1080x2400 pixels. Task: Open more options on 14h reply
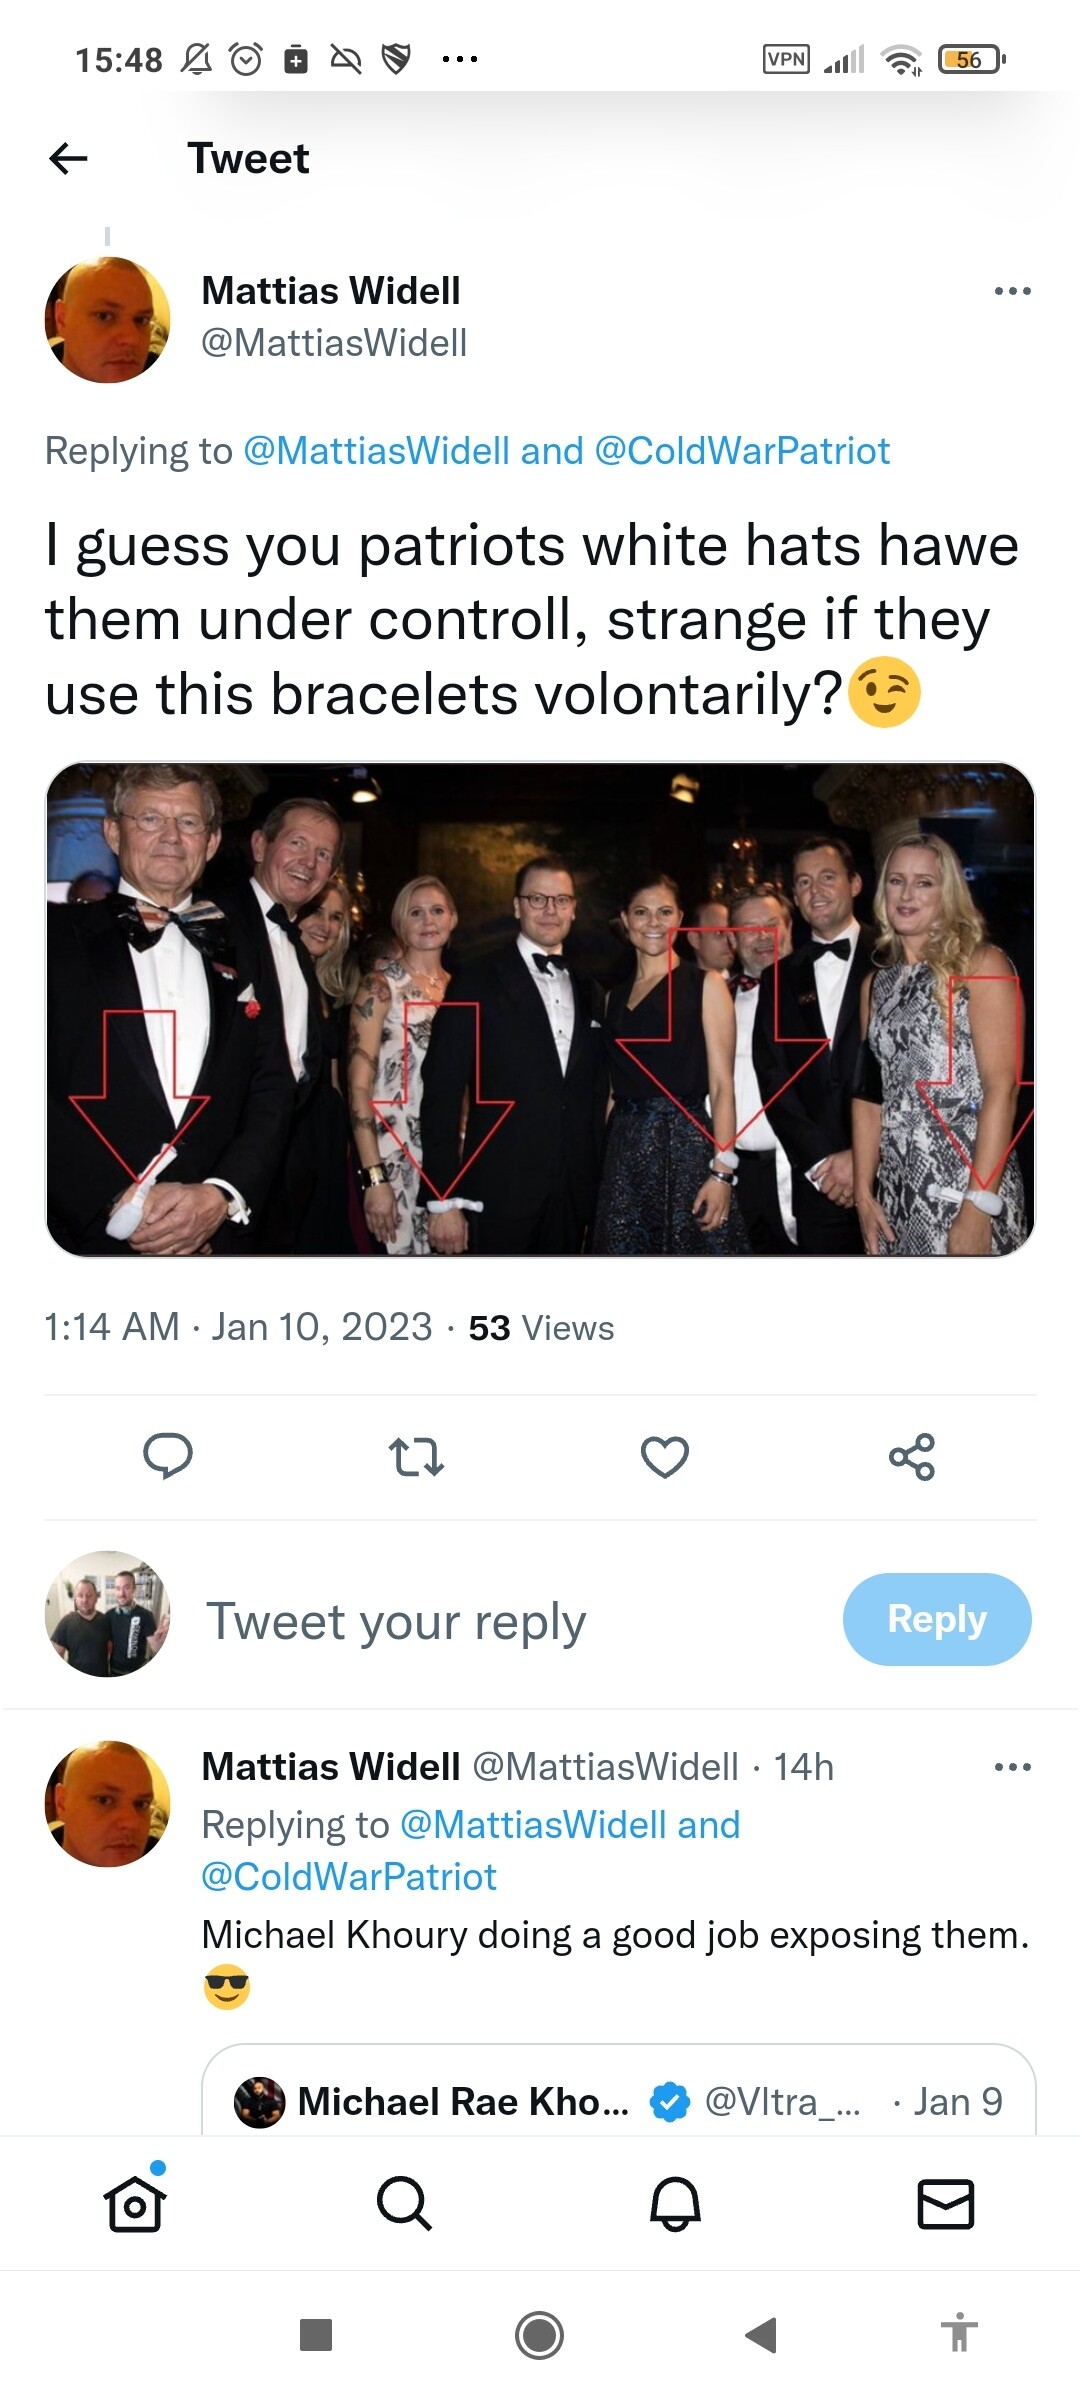click(1012, 1767)
